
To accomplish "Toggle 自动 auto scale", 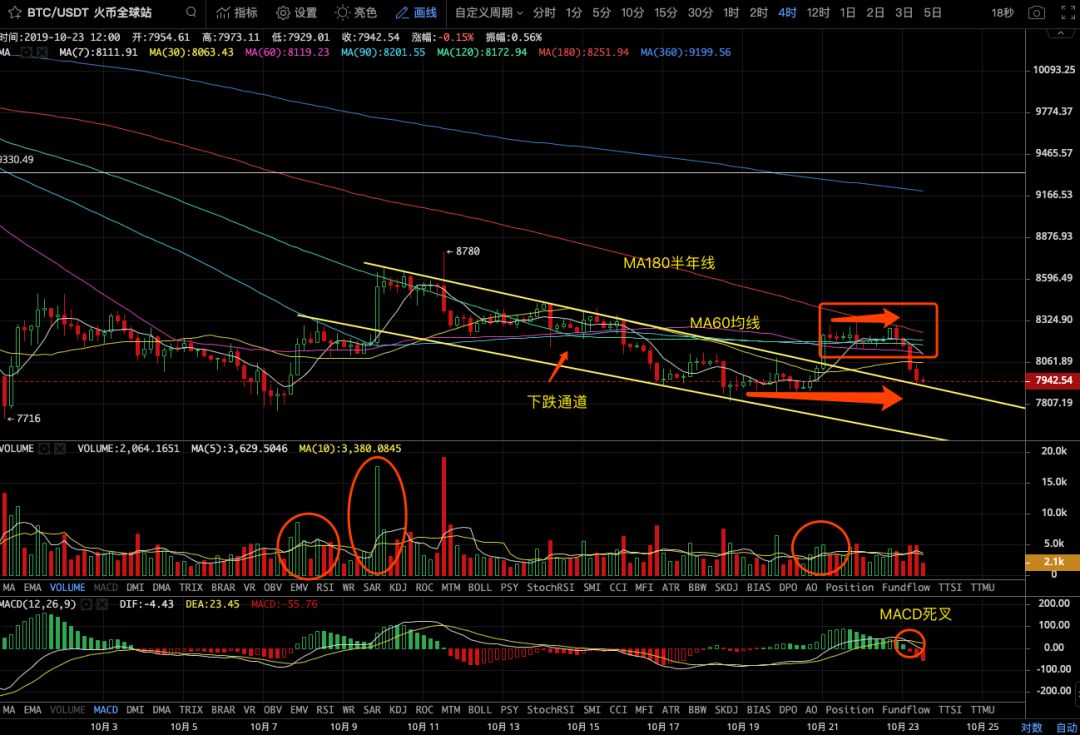I will 1065,727.
